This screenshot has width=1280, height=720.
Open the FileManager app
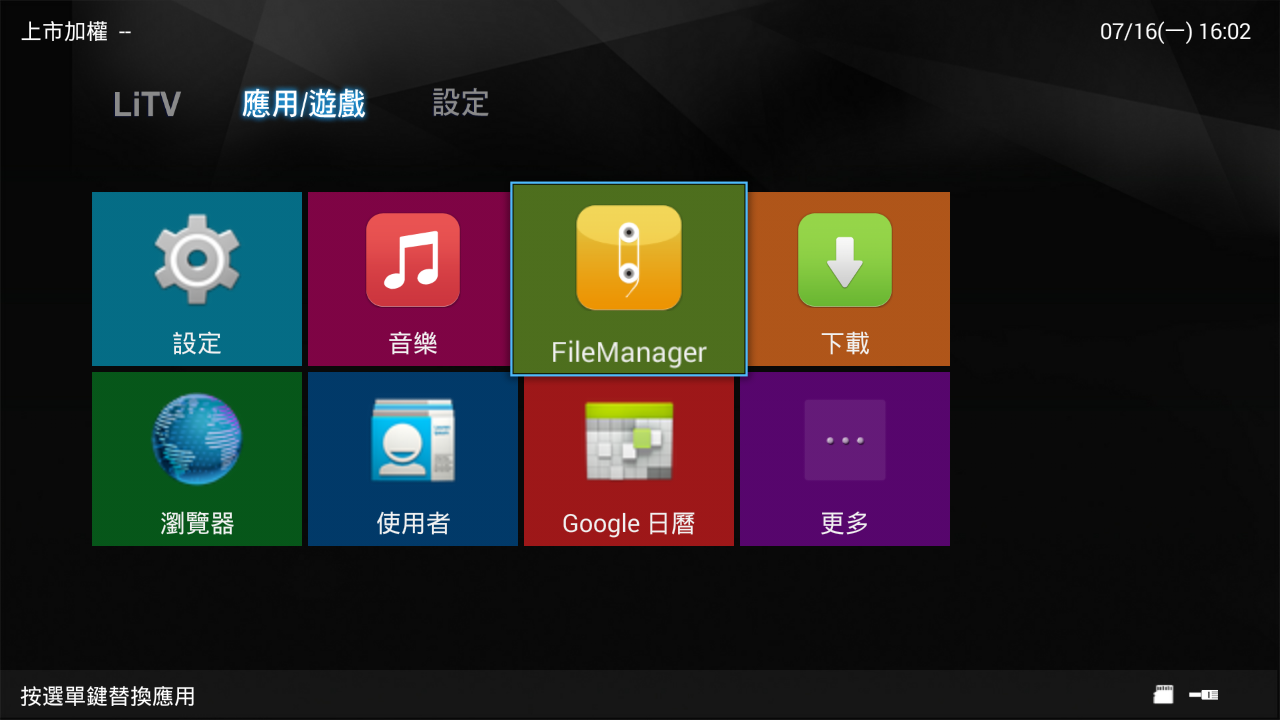click(x=628, y=280)
